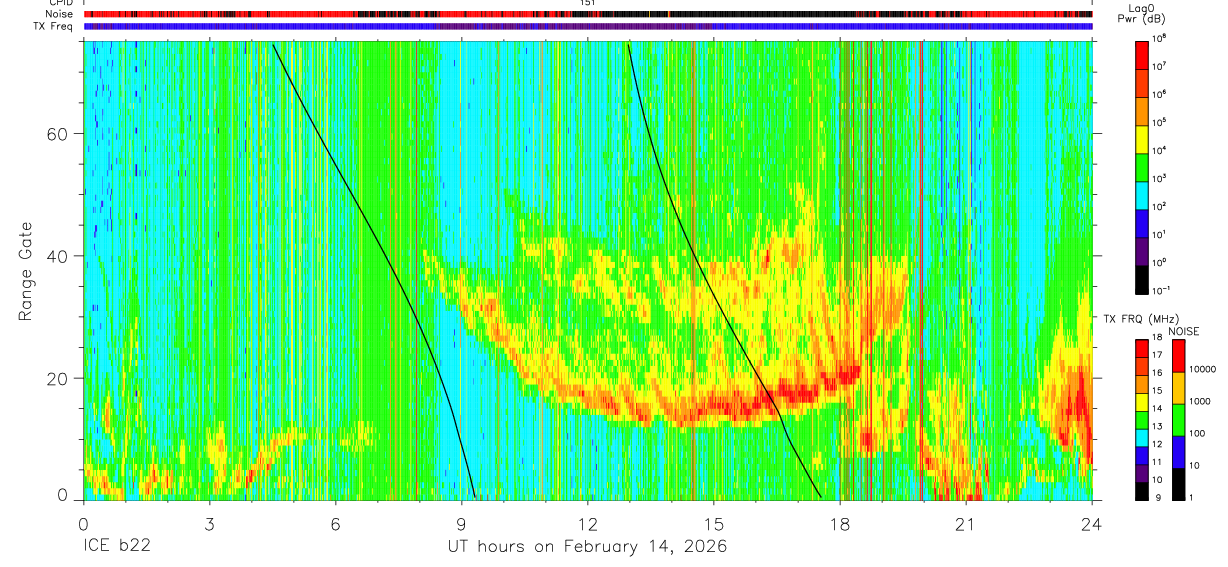Click the green segment of the NOISE colorbar
Image resolution: width=1228 pixels, height=567 pixels.
click(1179, 419)
